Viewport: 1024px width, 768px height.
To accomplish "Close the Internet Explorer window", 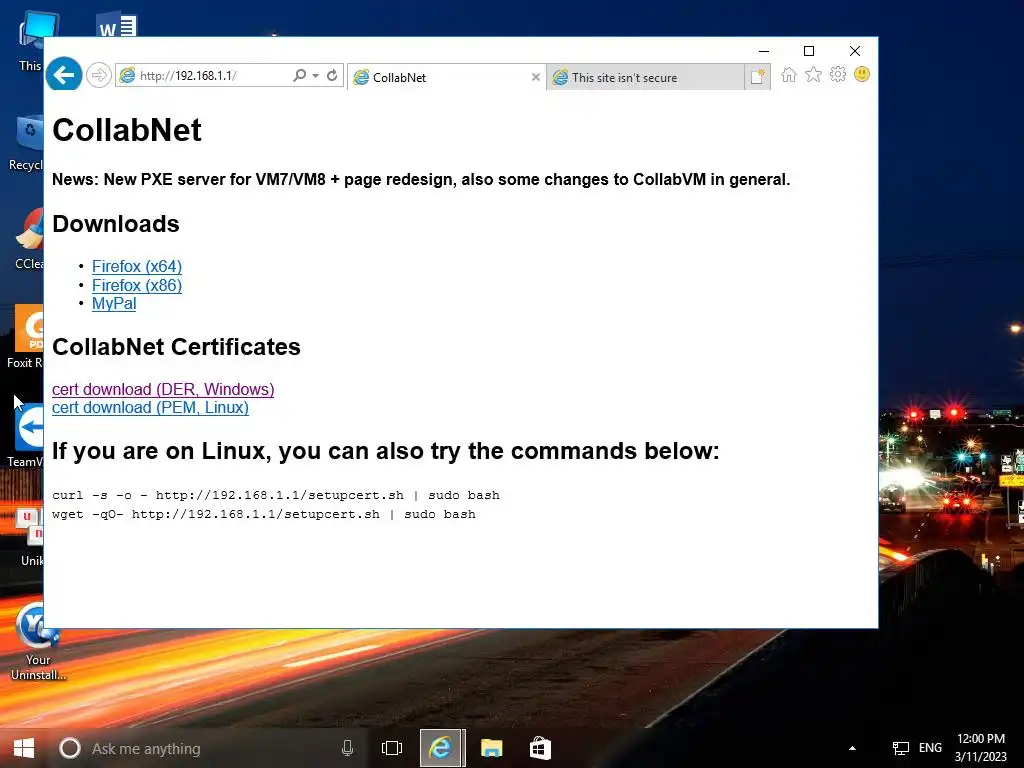I will coord(854,51).
